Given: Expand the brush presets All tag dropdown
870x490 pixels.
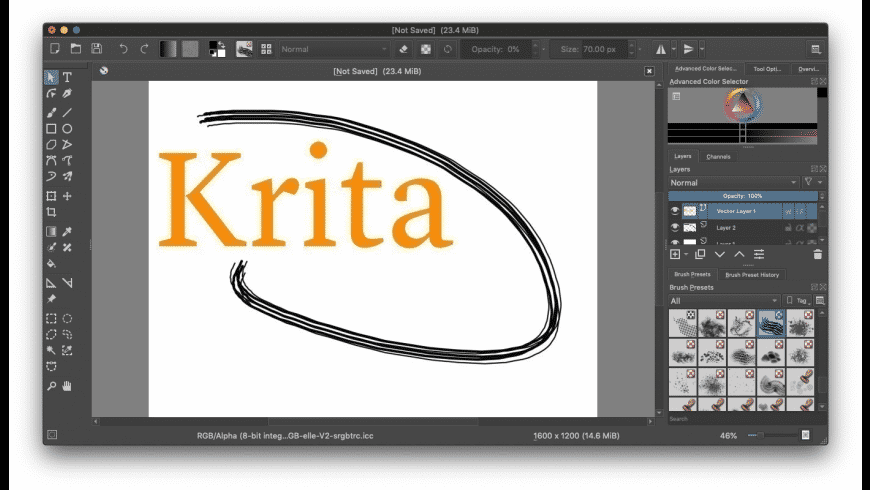Looking at the screenshot, I should [x=724, y=300].
